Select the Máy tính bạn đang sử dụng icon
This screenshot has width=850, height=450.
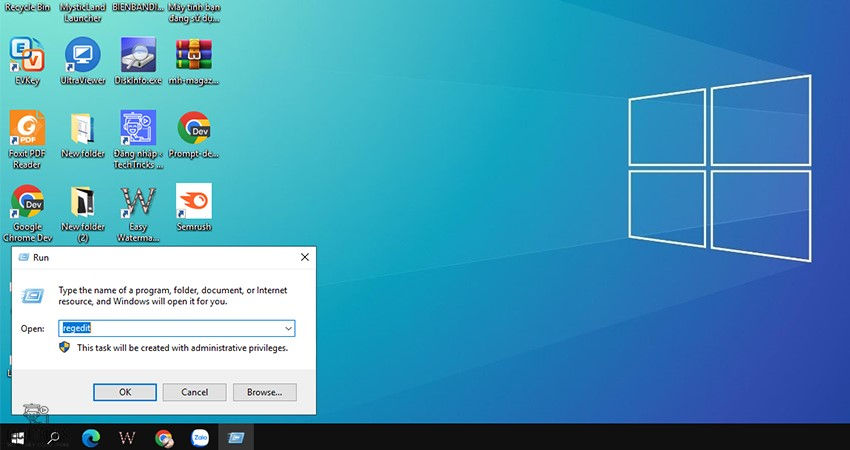click(194, 12)
